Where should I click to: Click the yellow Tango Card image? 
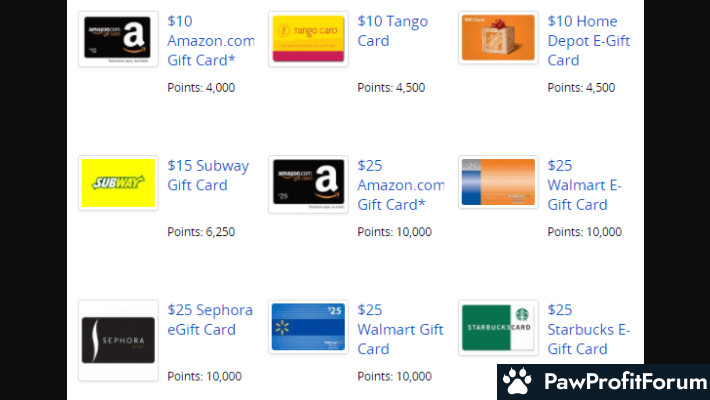pyautogui.click(x=308, y=39)
